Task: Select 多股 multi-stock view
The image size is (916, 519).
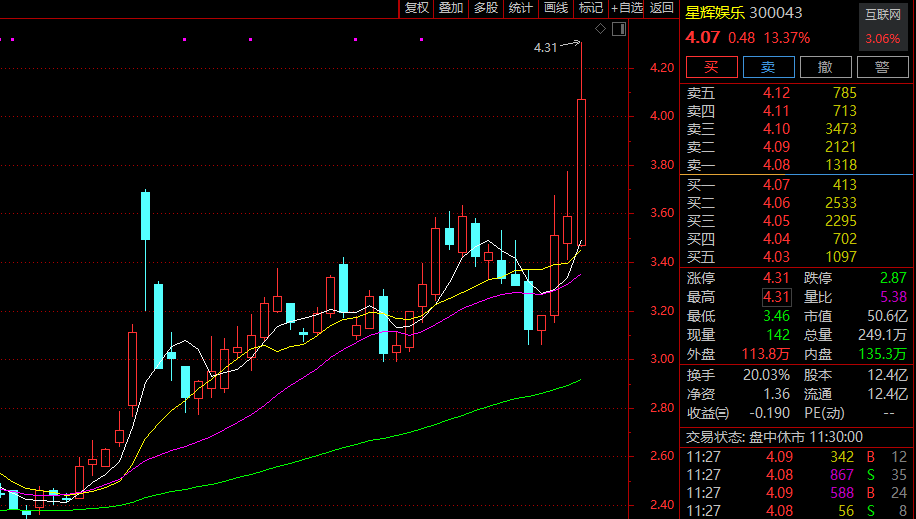Action: (485, 8)
